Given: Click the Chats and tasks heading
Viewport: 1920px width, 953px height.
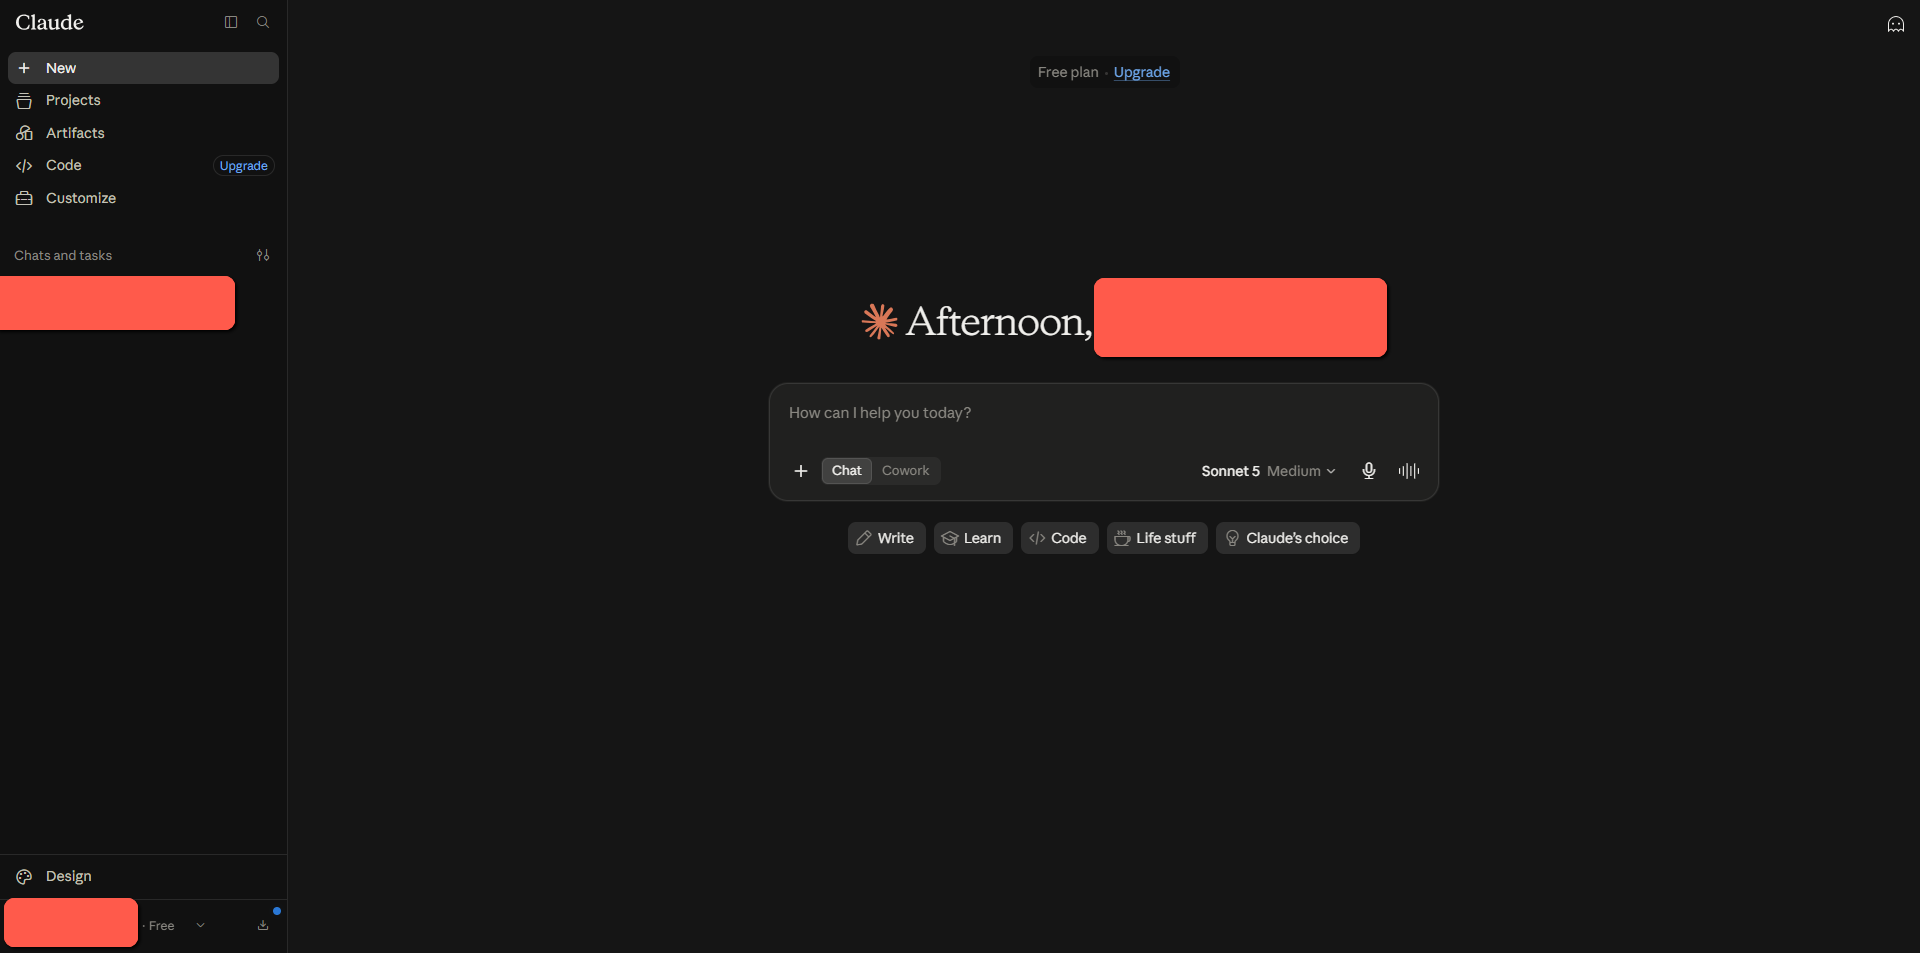Looking at the screenshot, I should (x=63, y=256).
